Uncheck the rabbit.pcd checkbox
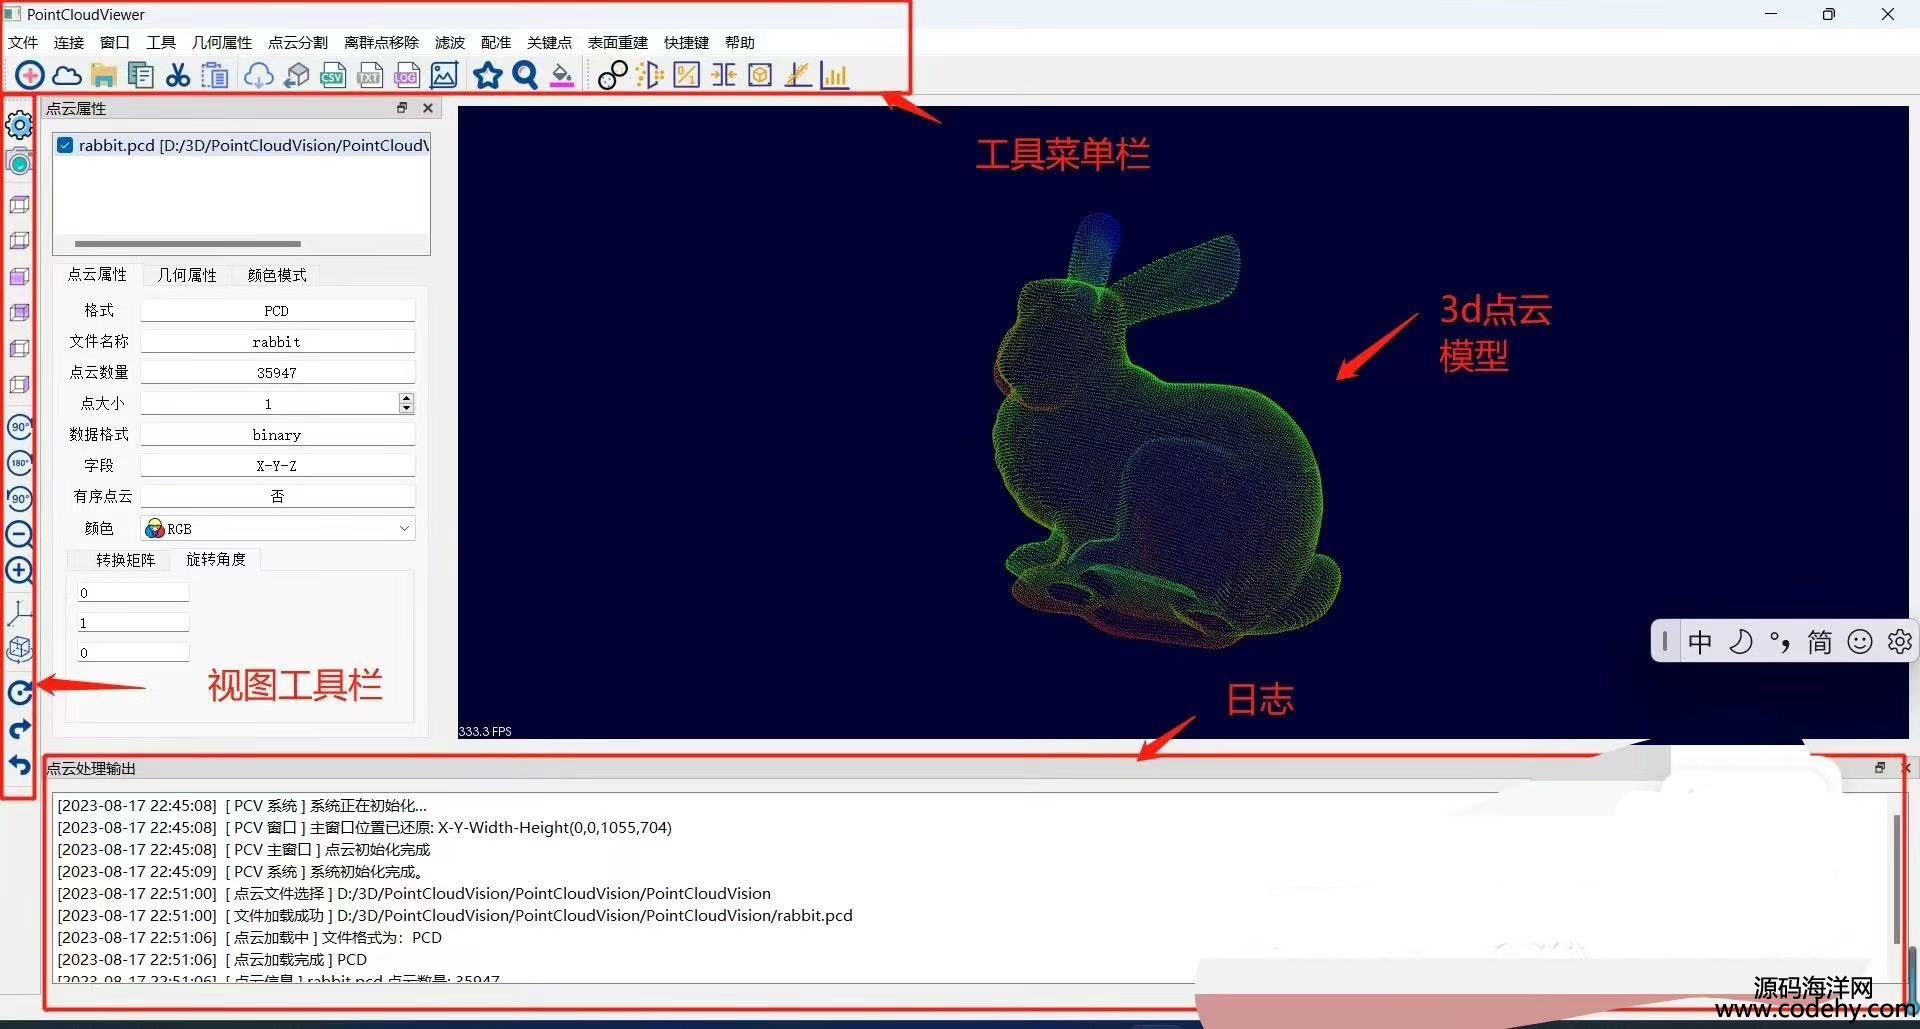The image size is (1920, 1029). (x=65, y=145)
